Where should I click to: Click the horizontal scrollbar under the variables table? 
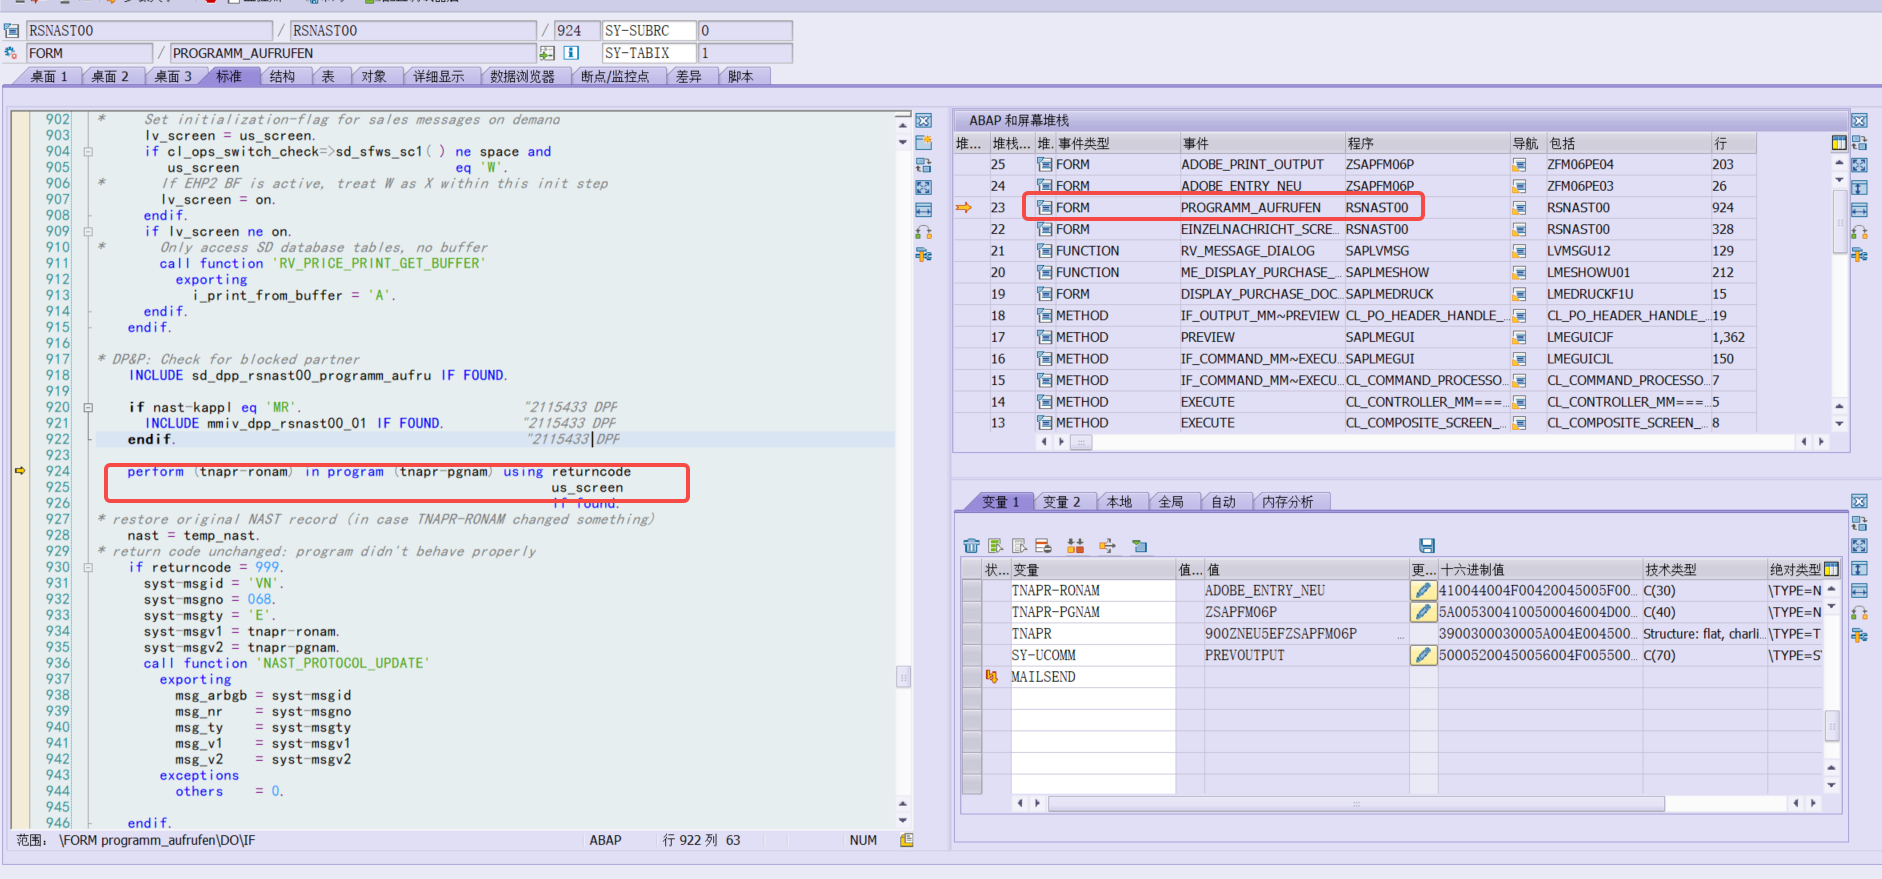coord(1355,804)
